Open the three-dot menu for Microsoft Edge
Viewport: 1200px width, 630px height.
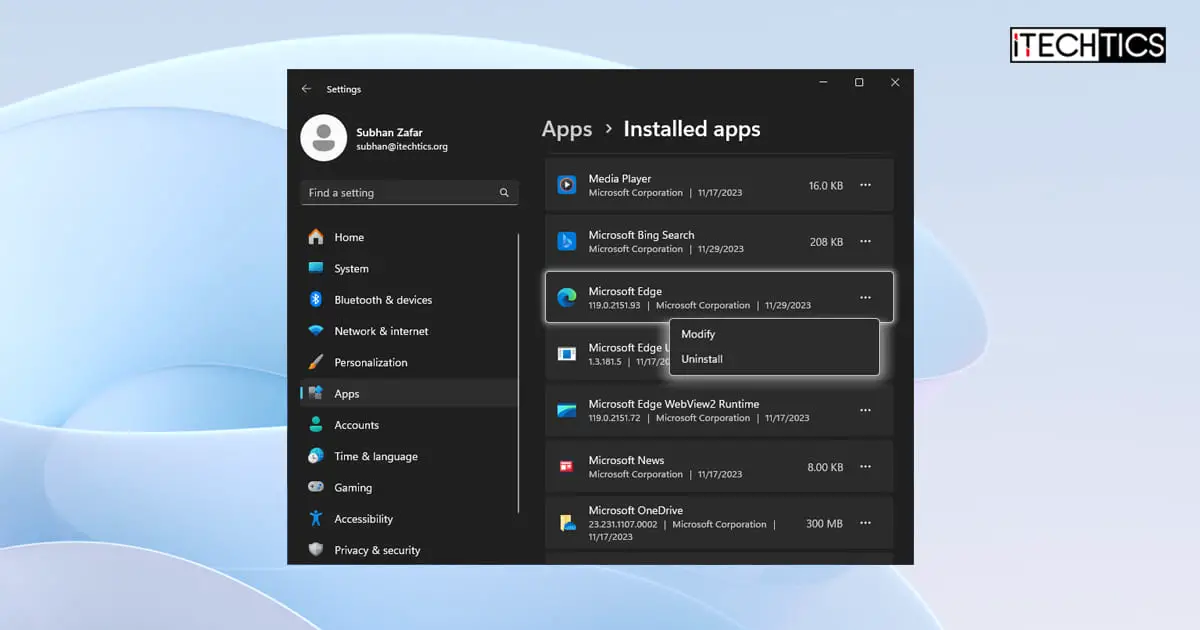tap(865, 297)
